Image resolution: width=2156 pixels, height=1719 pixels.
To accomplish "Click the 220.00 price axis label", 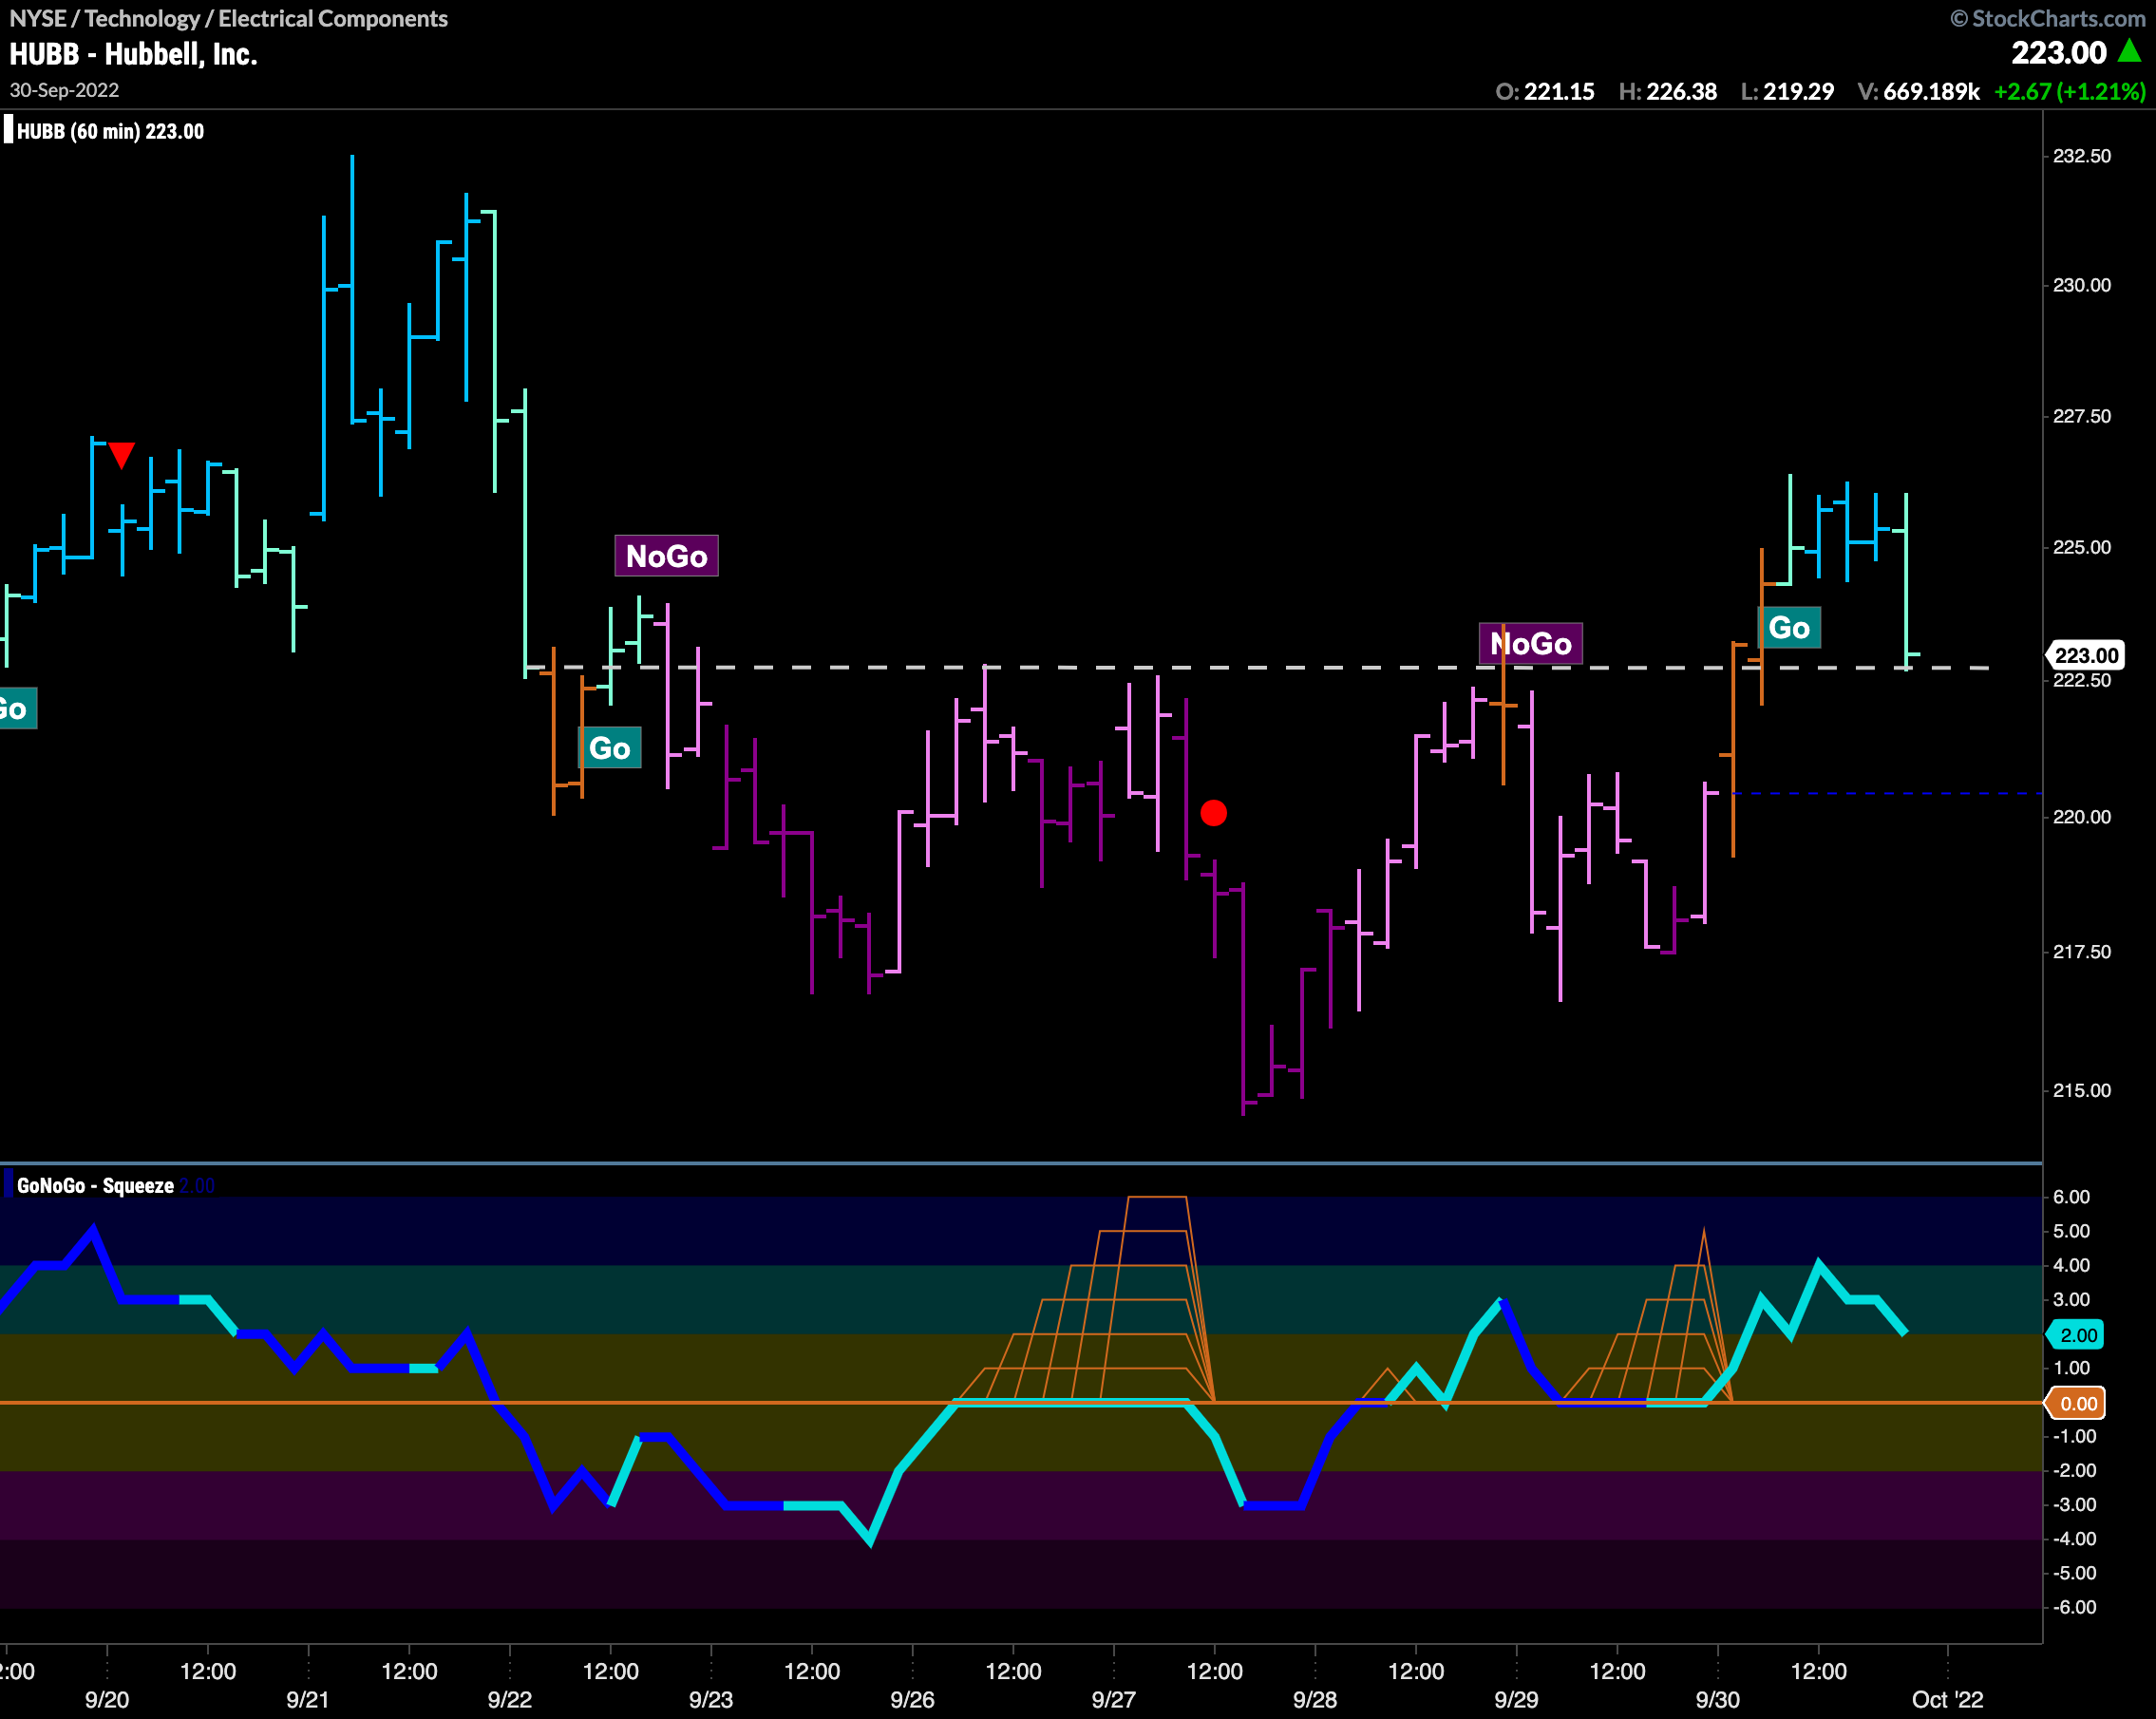I will coord(2082,817).
